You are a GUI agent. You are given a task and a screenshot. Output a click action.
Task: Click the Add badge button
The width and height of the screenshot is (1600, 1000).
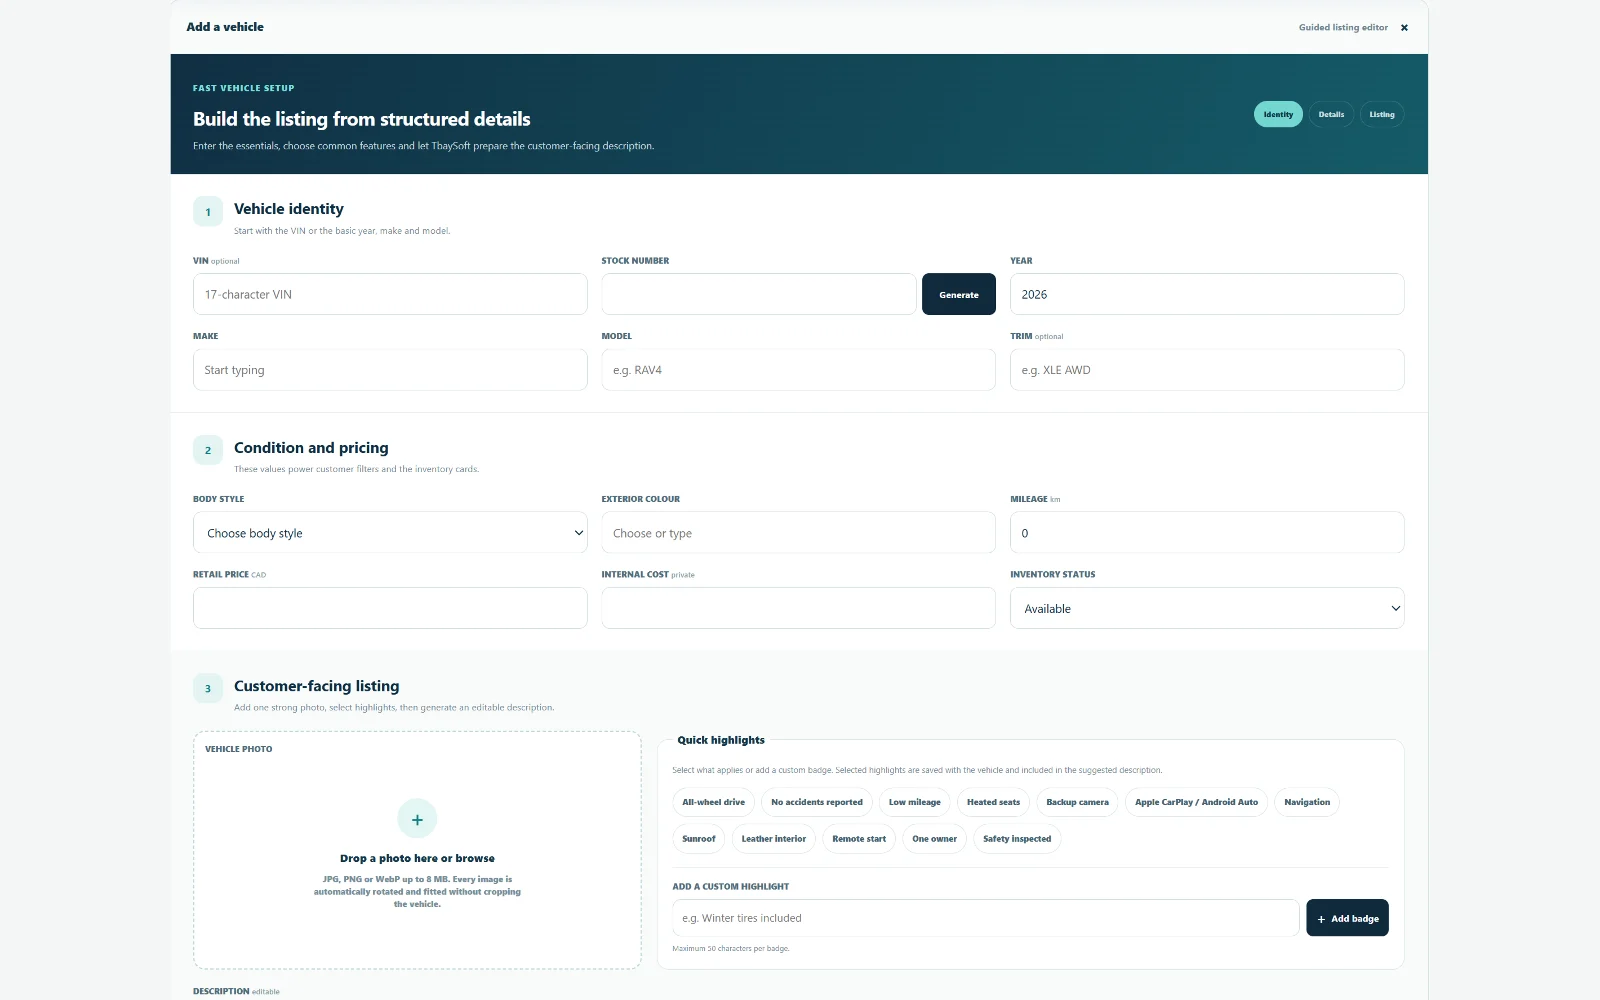pyautogui.click(x=1347, y=918)
